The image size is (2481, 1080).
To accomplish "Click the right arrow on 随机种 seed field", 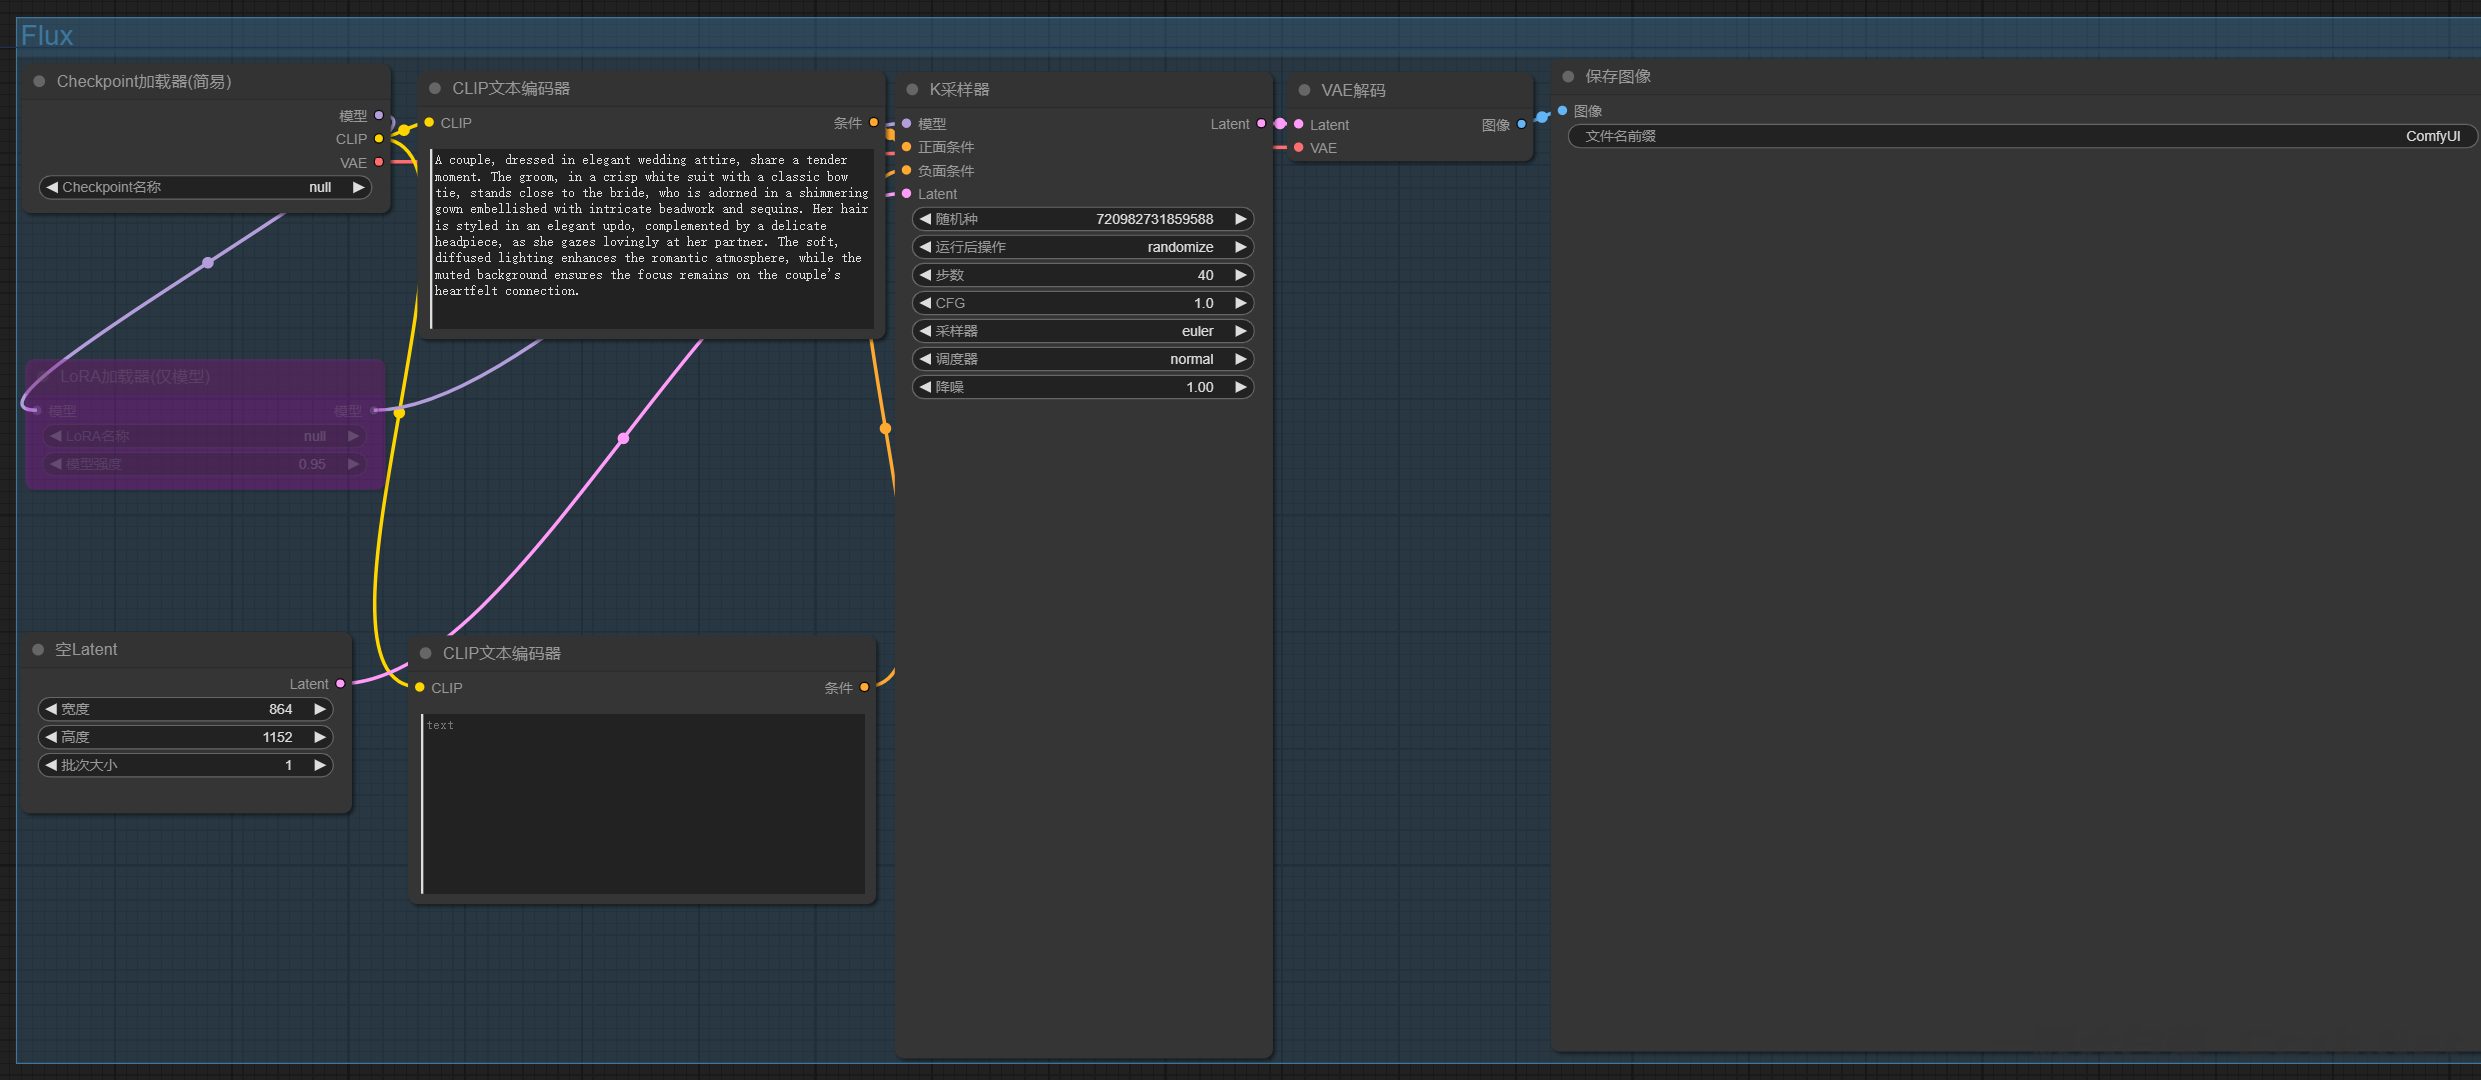I will pos(1241,219).
